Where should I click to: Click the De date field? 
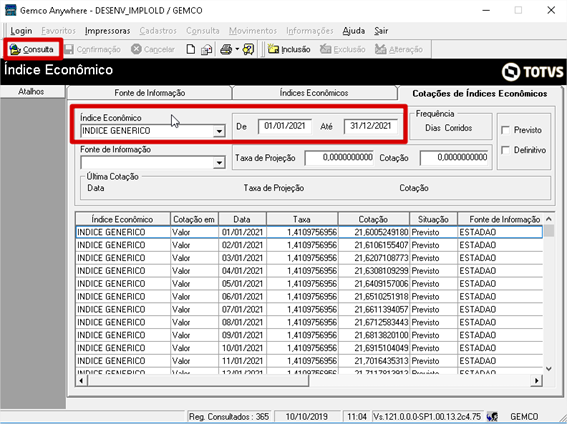point(285,126)
